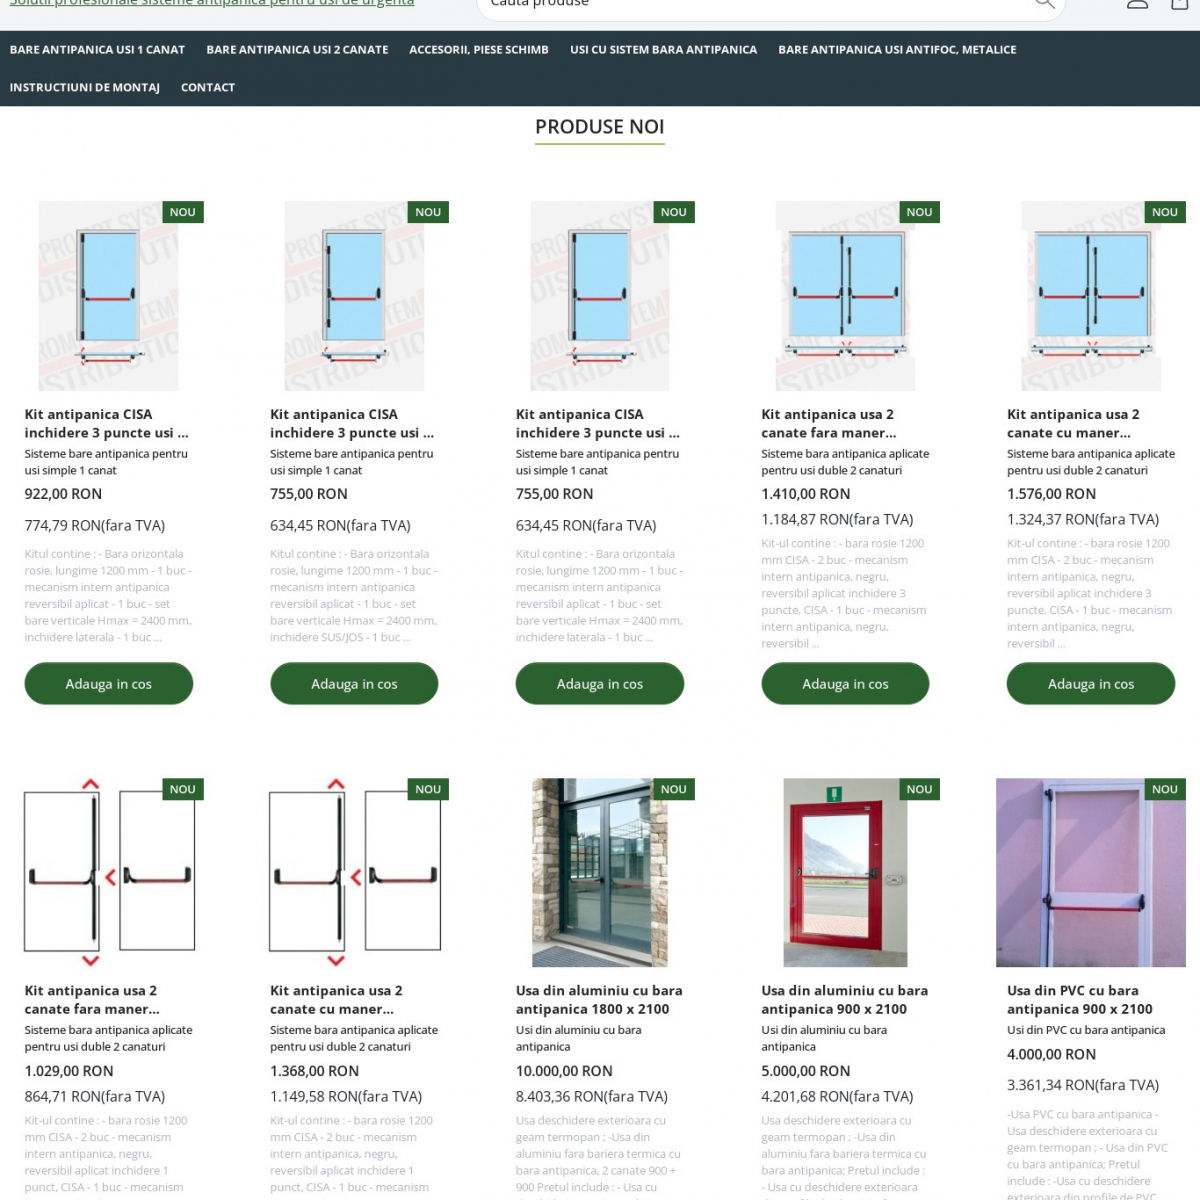
Task: Click the 3.361,34 RON(fara TVA) price
Action: pyautogui.click(x=1083, y=1085)
